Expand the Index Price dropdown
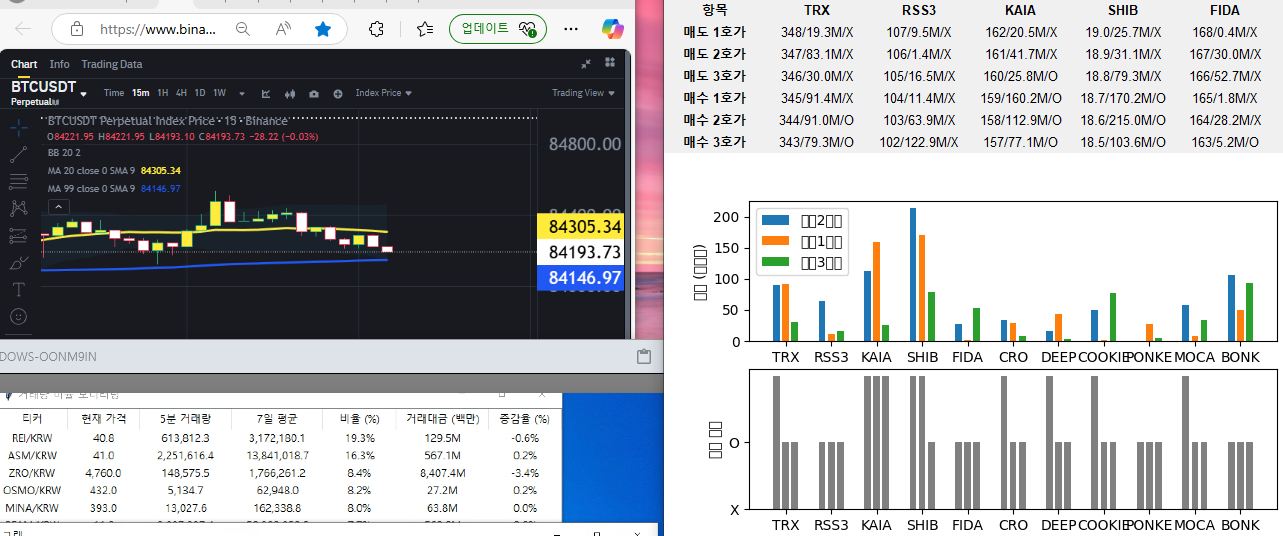This screenshot has width=1283, height=536. (x=384, y=93)
